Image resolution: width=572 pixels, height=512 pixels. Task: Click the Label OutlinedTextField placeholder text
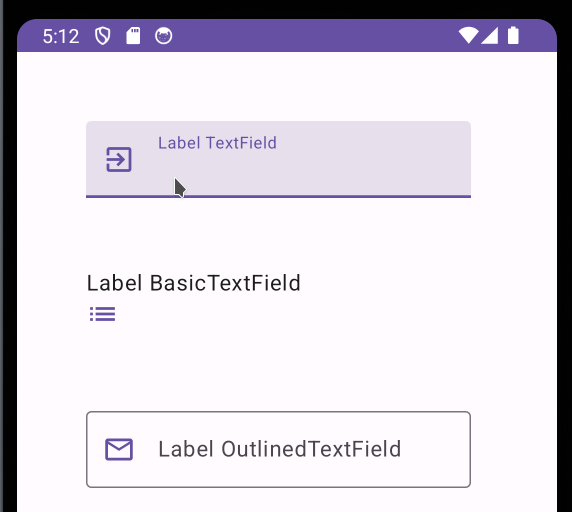coord(280,449)
